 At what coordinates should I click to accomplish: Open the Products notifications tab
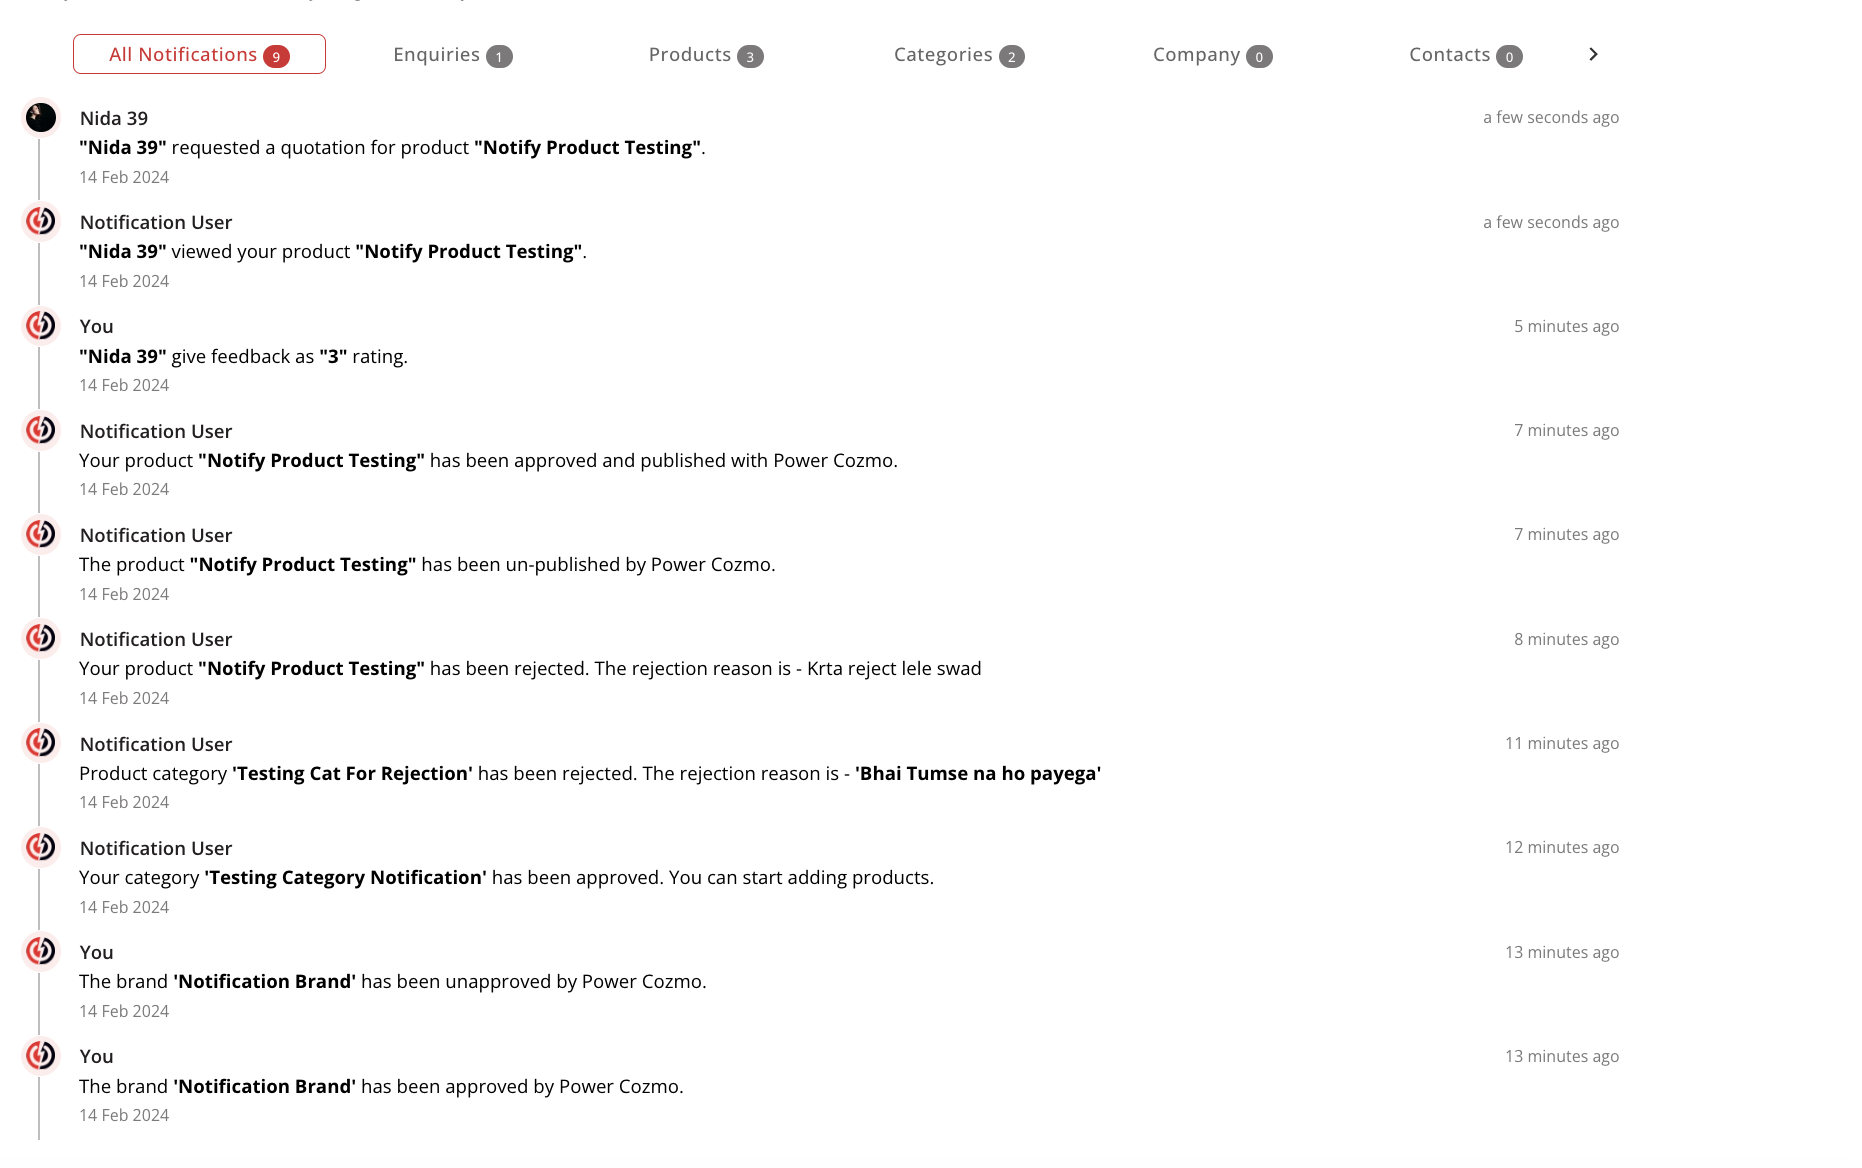(x=705, y=55)
